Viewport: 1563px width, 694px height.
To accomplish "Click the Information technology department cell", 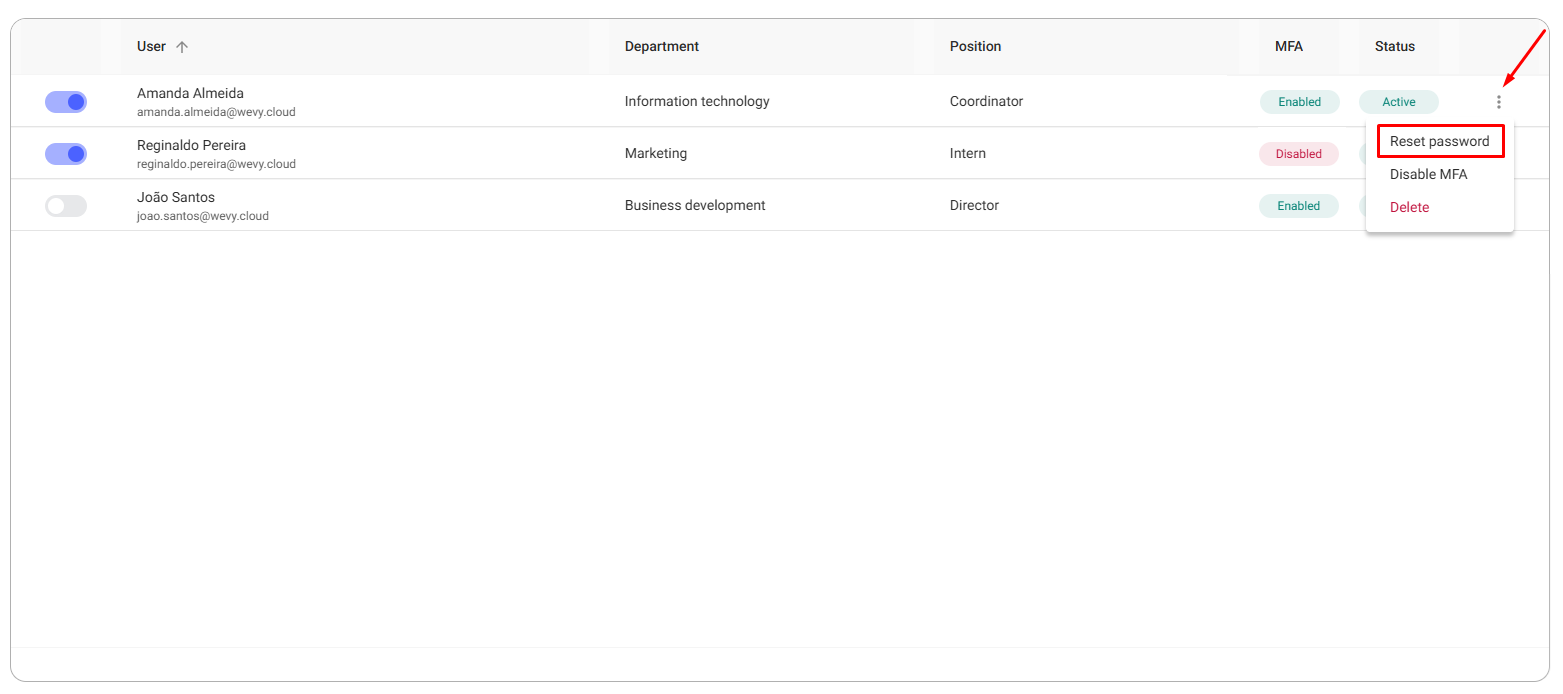I will (697, 102).
